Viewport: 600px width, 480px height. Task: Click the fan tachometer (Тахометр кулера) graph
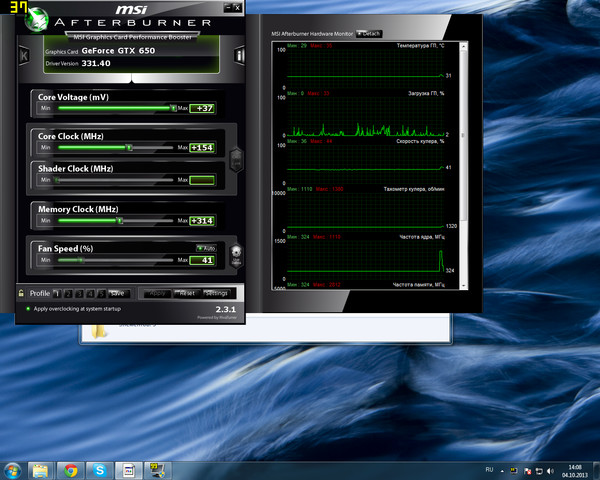click(365, 212)
